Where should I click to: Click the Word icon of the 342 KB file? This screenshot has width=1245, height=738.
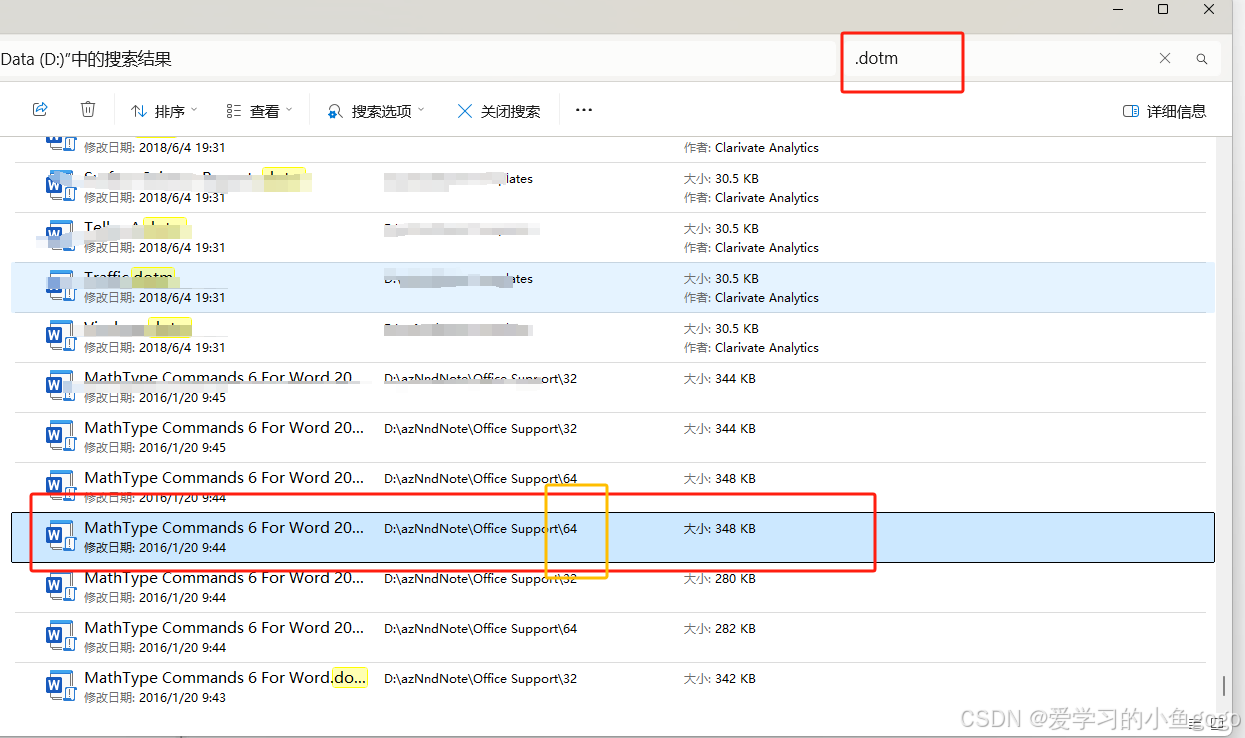click(60, 686)
